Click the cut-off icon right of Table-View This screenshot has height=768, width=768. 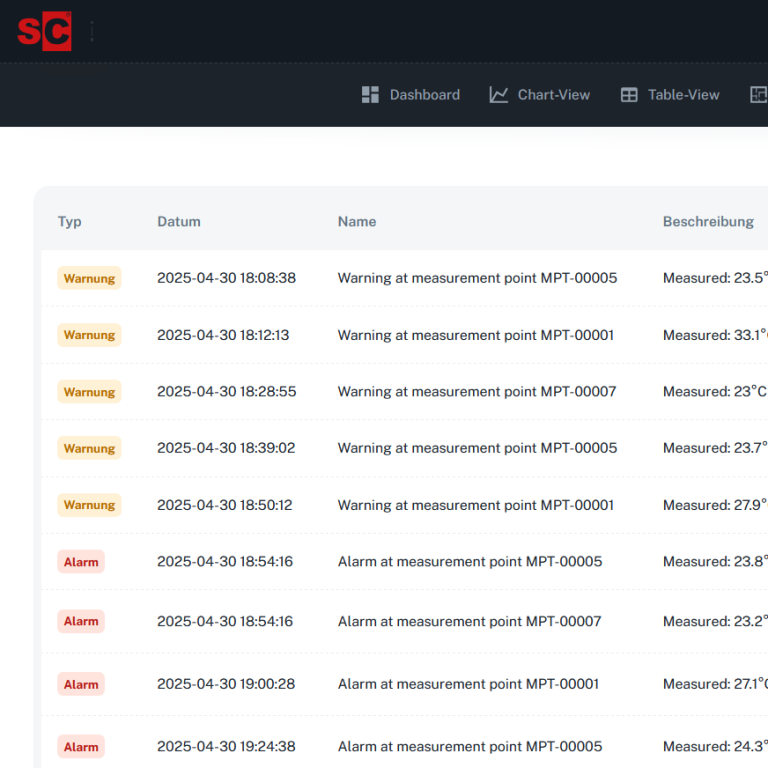758,95
